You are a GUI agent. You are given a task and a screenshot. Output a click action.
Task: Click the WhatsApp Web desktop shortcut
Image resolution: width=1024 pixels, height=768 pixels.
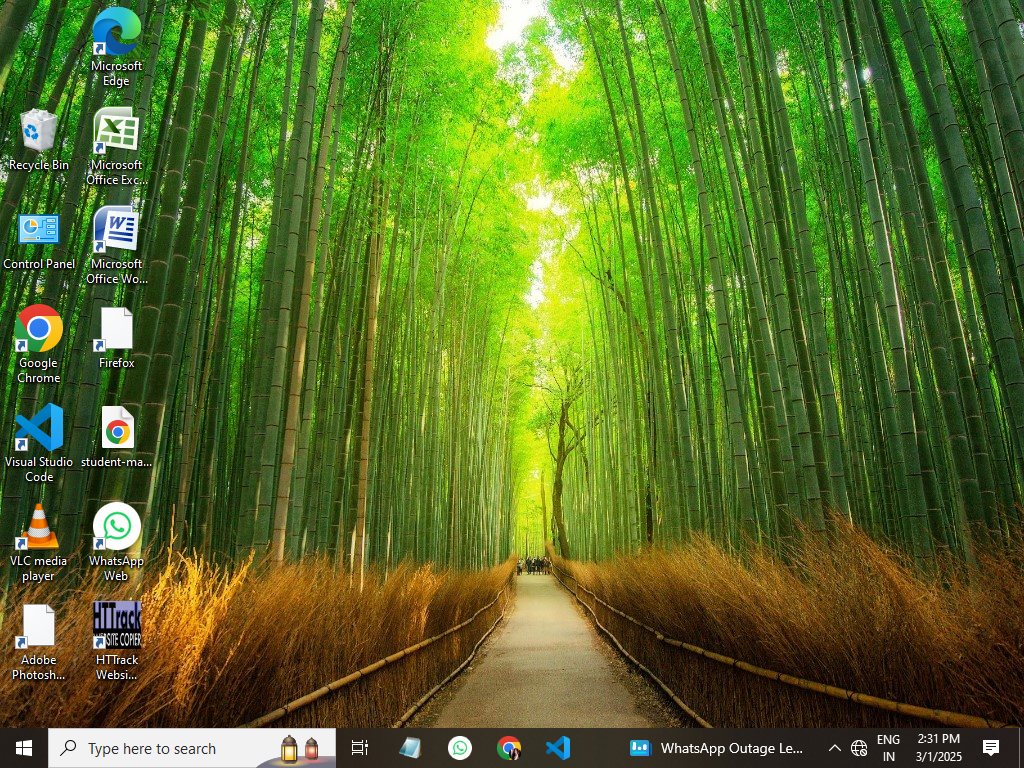[116, 528]
